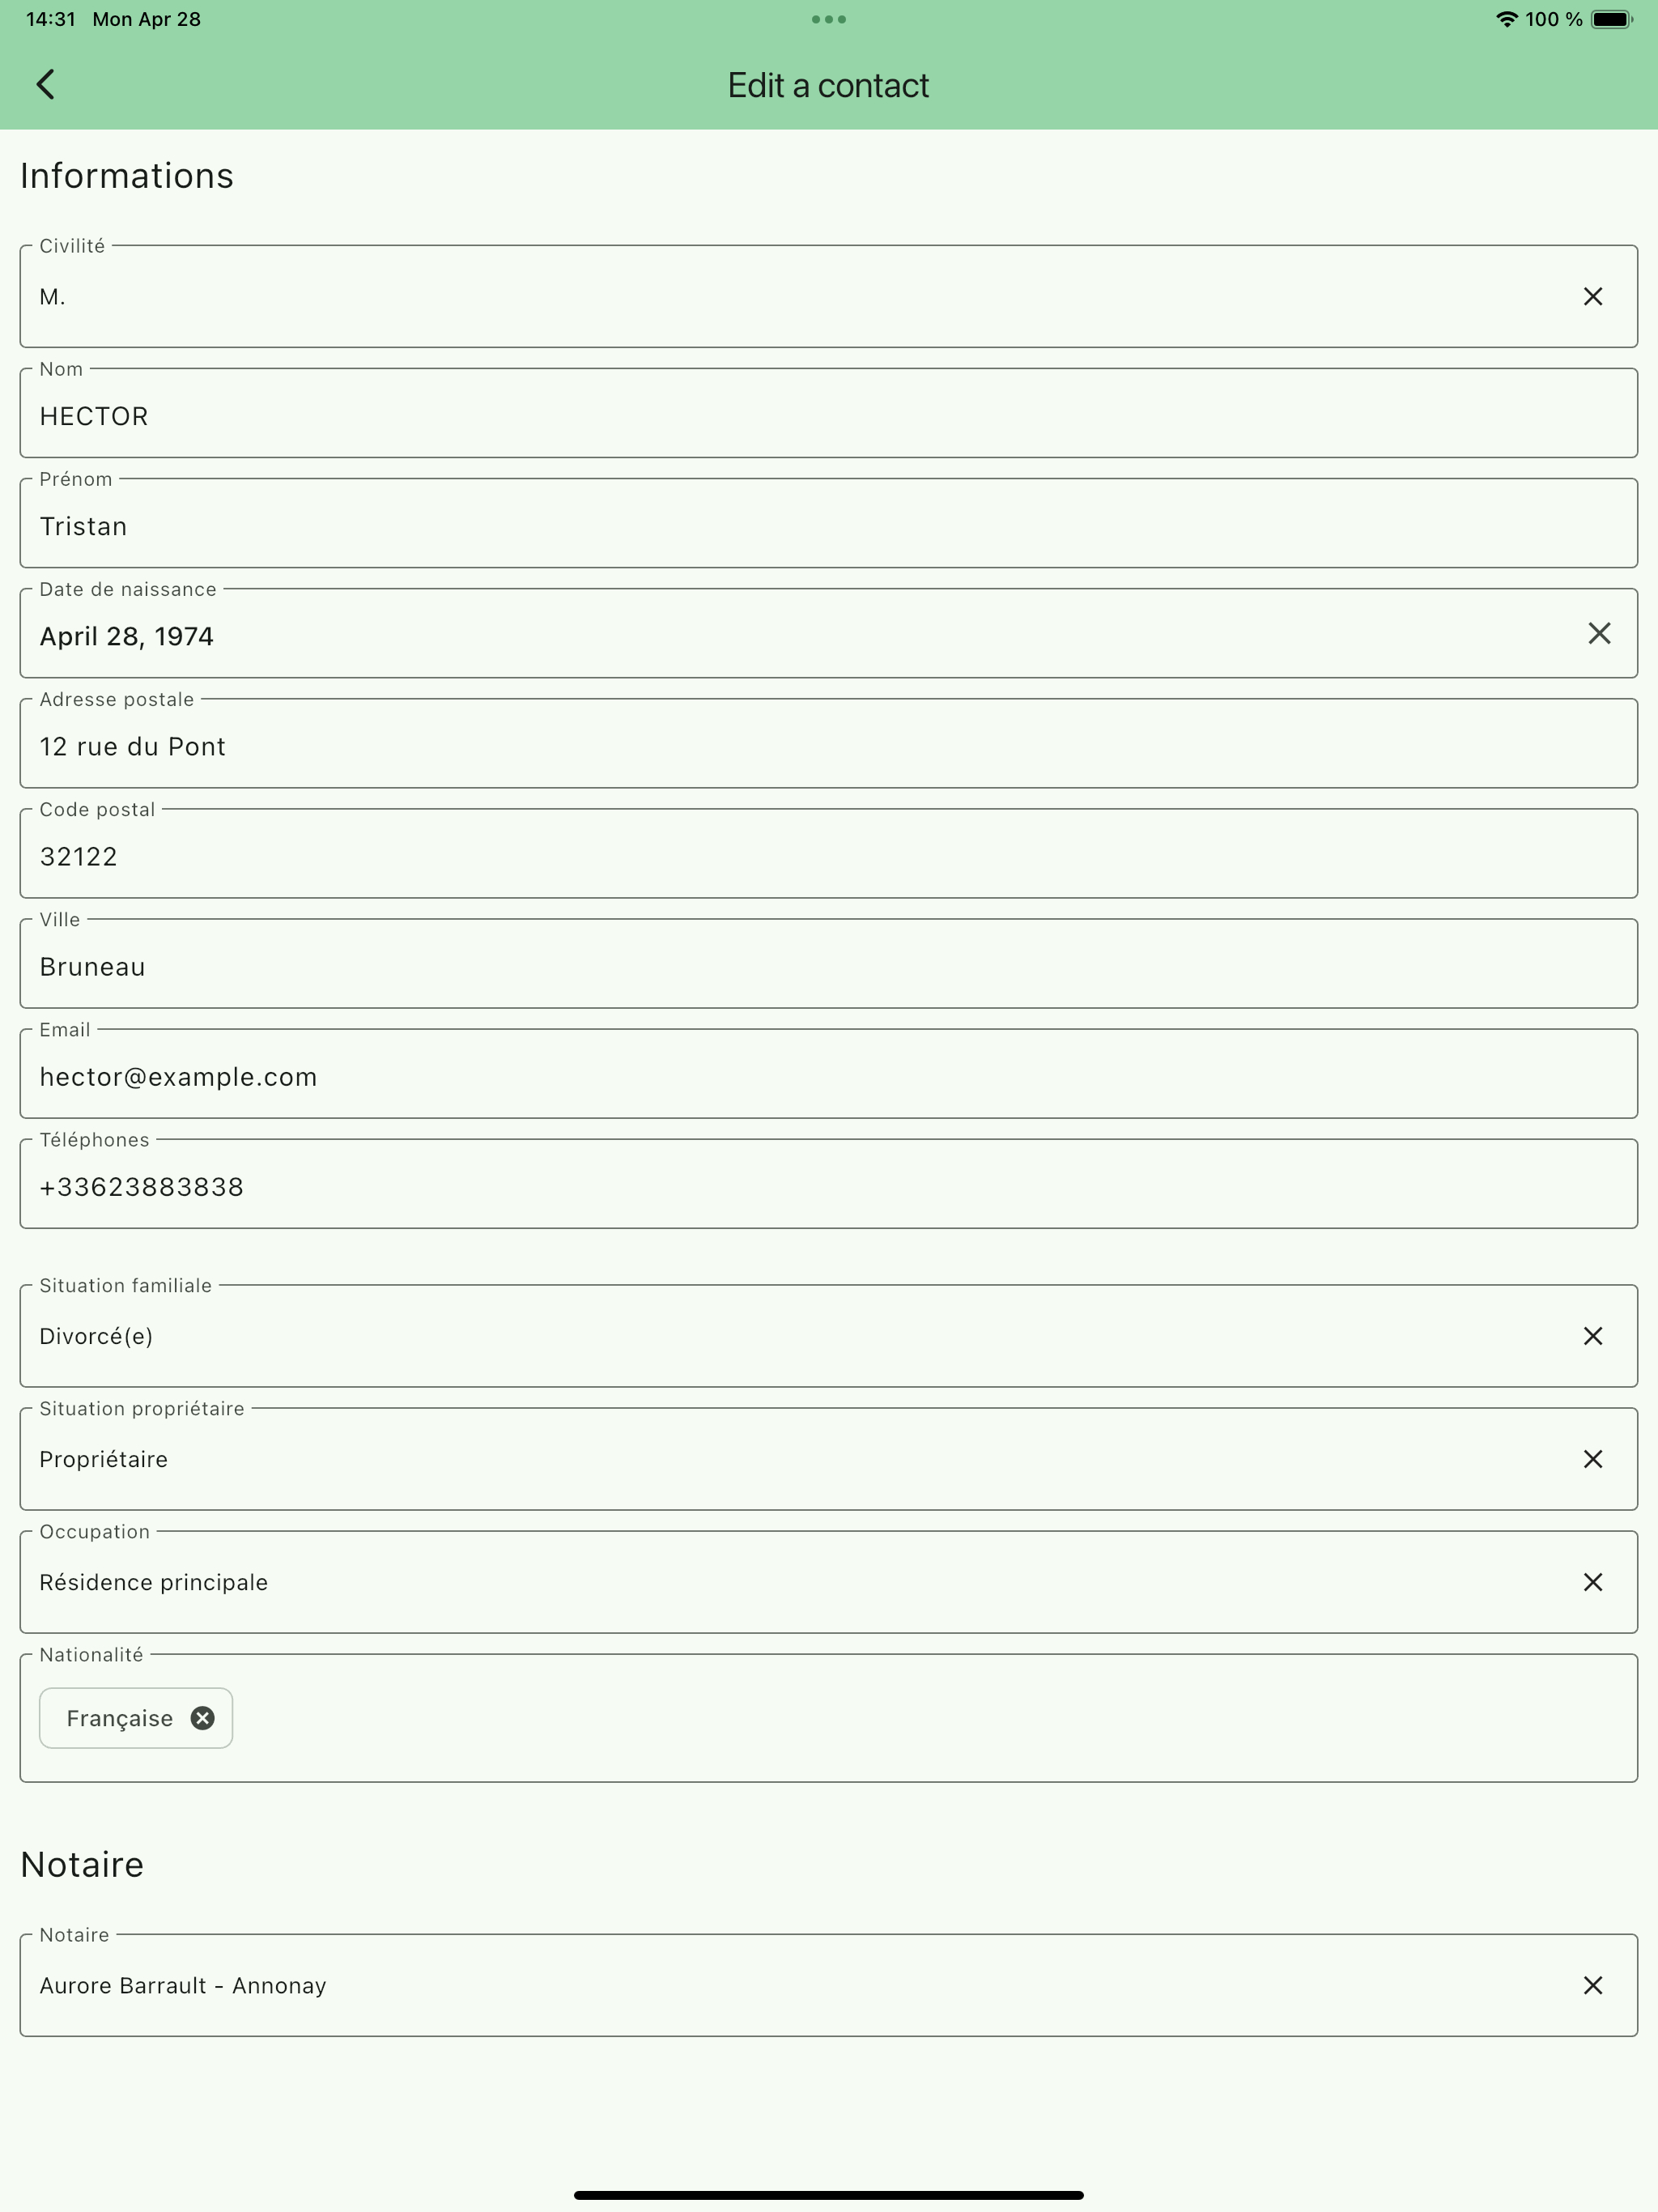Clear the Situation familiale selection
The width and height of the screenshot is (1658, 2212).
(x=1593, y=1336)
